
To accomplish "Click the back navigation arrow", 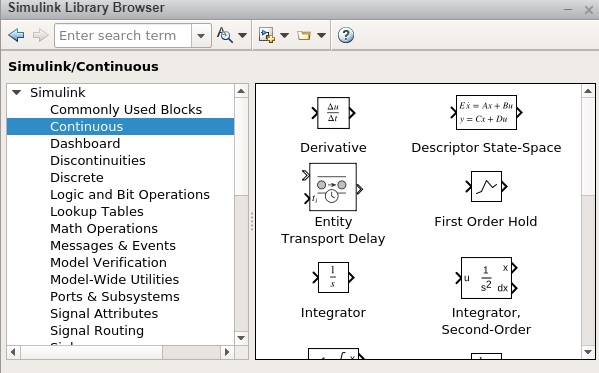I will coord(16,36).
